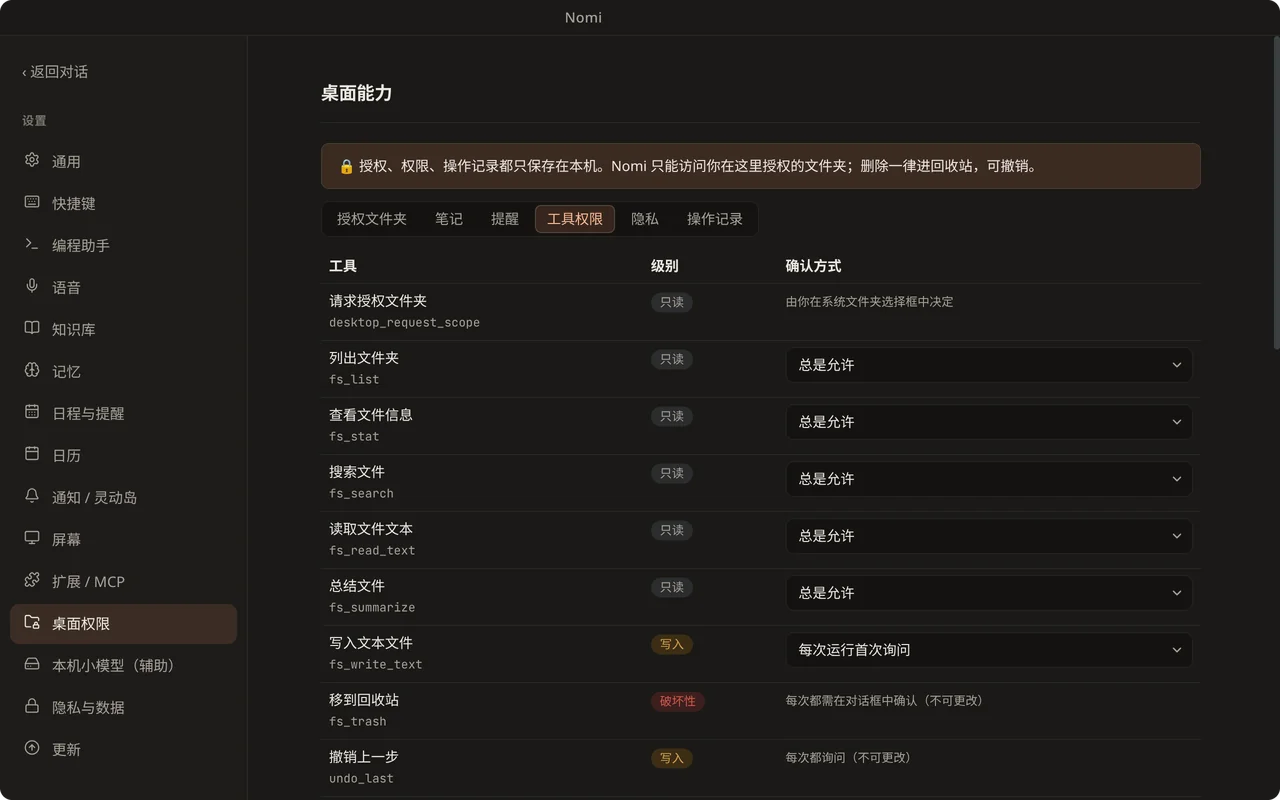Screen dimensions: 1280x800
Task: Switch to the 笔记 tab
Action: click(x=449, y=219)
